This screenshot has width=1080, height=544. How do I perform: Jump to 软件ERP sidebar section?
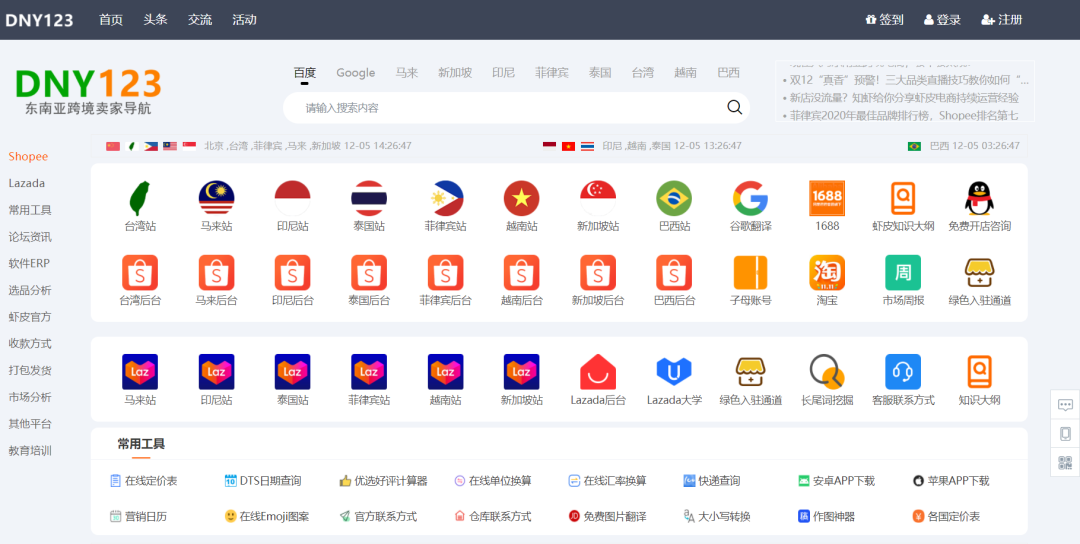[29, 263]
